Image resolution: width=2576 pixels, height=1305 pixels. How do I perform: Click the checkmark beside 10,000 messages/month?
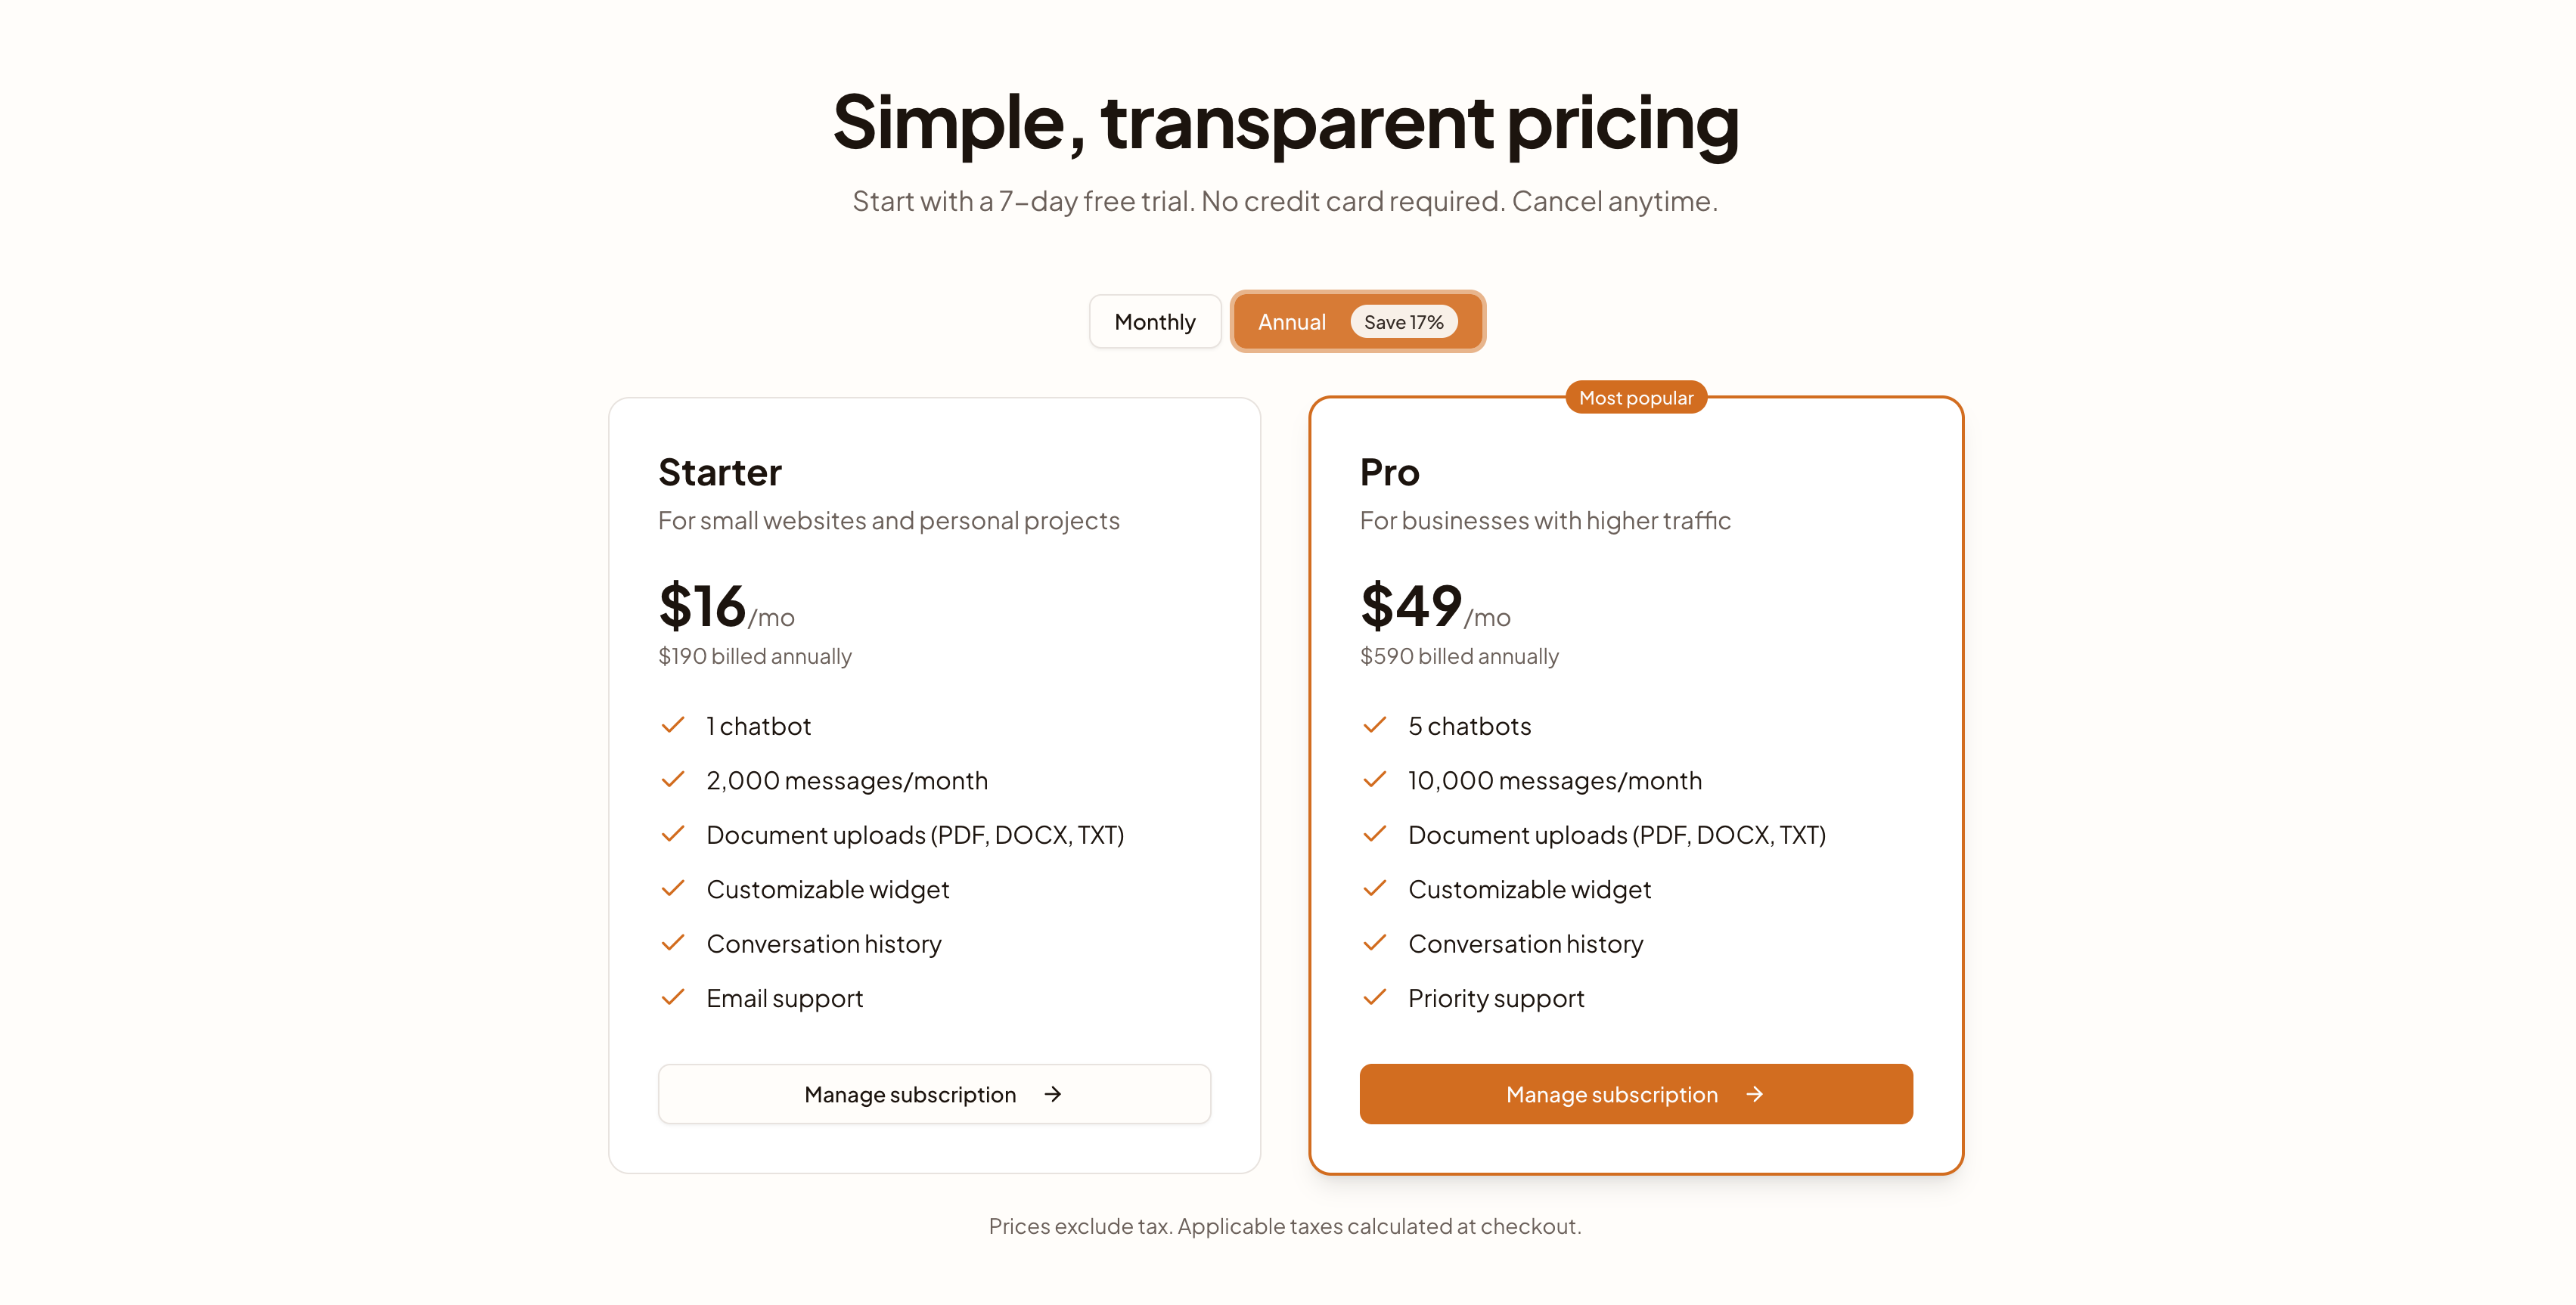pyautogui.click(x=1375, y=780)
